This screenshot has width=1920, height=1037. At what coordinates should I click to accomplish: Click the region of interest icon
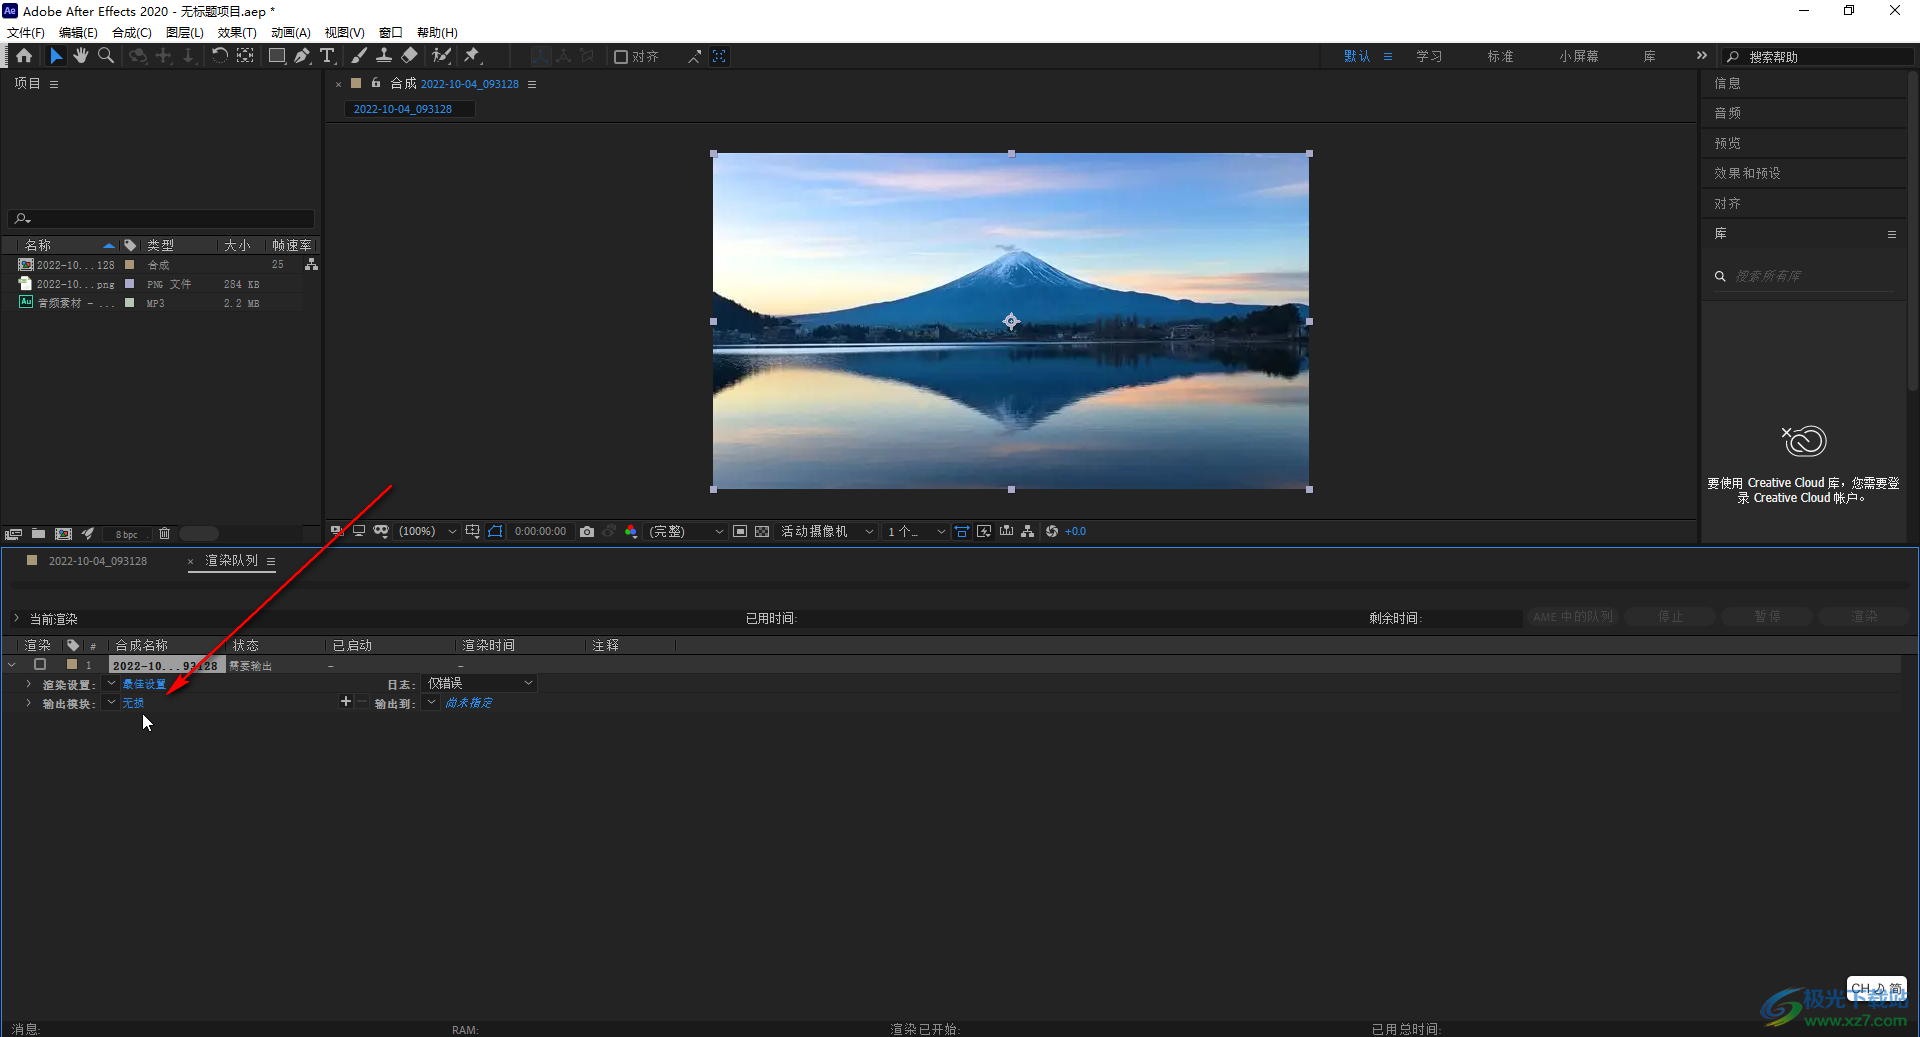[x=740, y=532]
